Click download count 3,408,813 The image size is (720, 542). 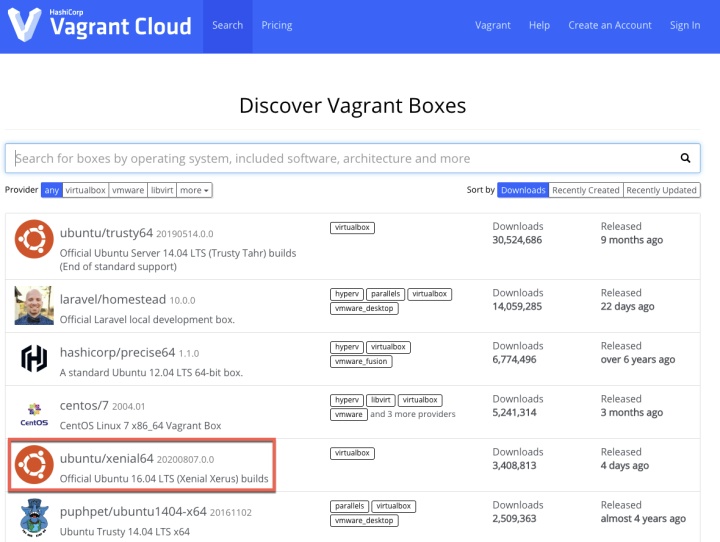tap(514, 465)
